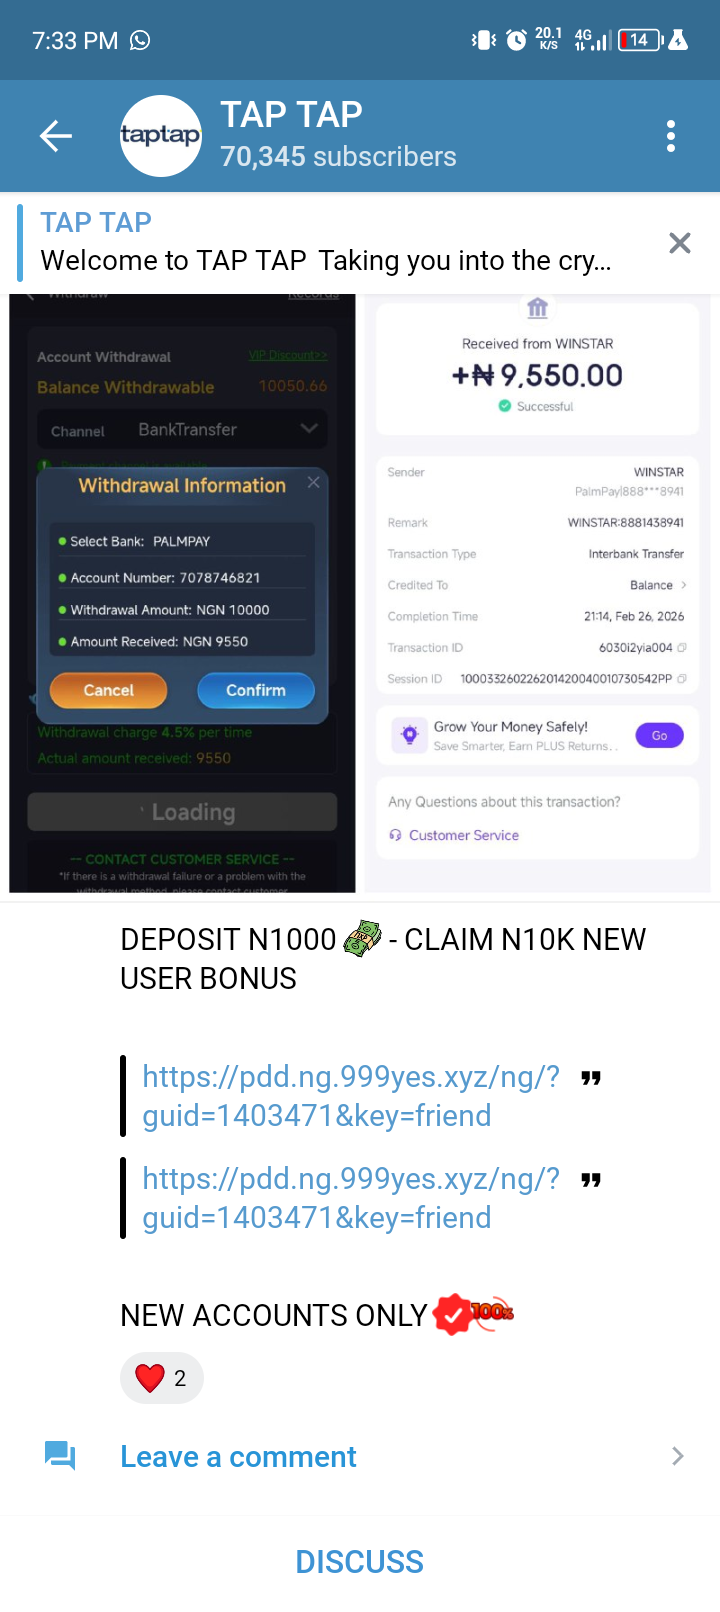Dismiss the pinned welcome message
This screenshot has height=1612, width=720.
click(x=680, y=243)
